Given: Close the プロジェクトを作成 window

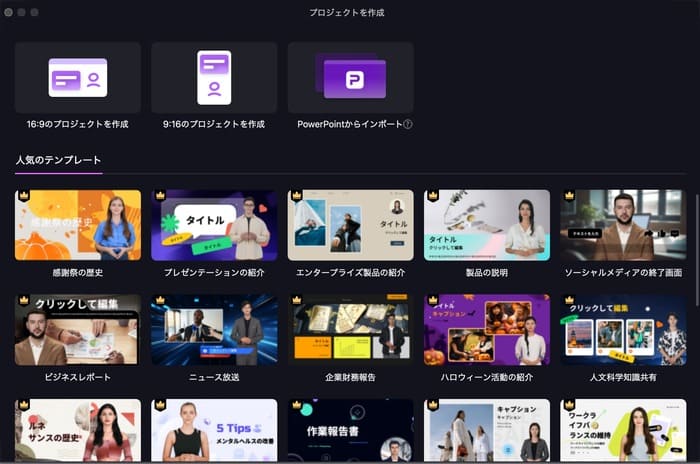Looking at the screenshot, I should tap(8, 12).
